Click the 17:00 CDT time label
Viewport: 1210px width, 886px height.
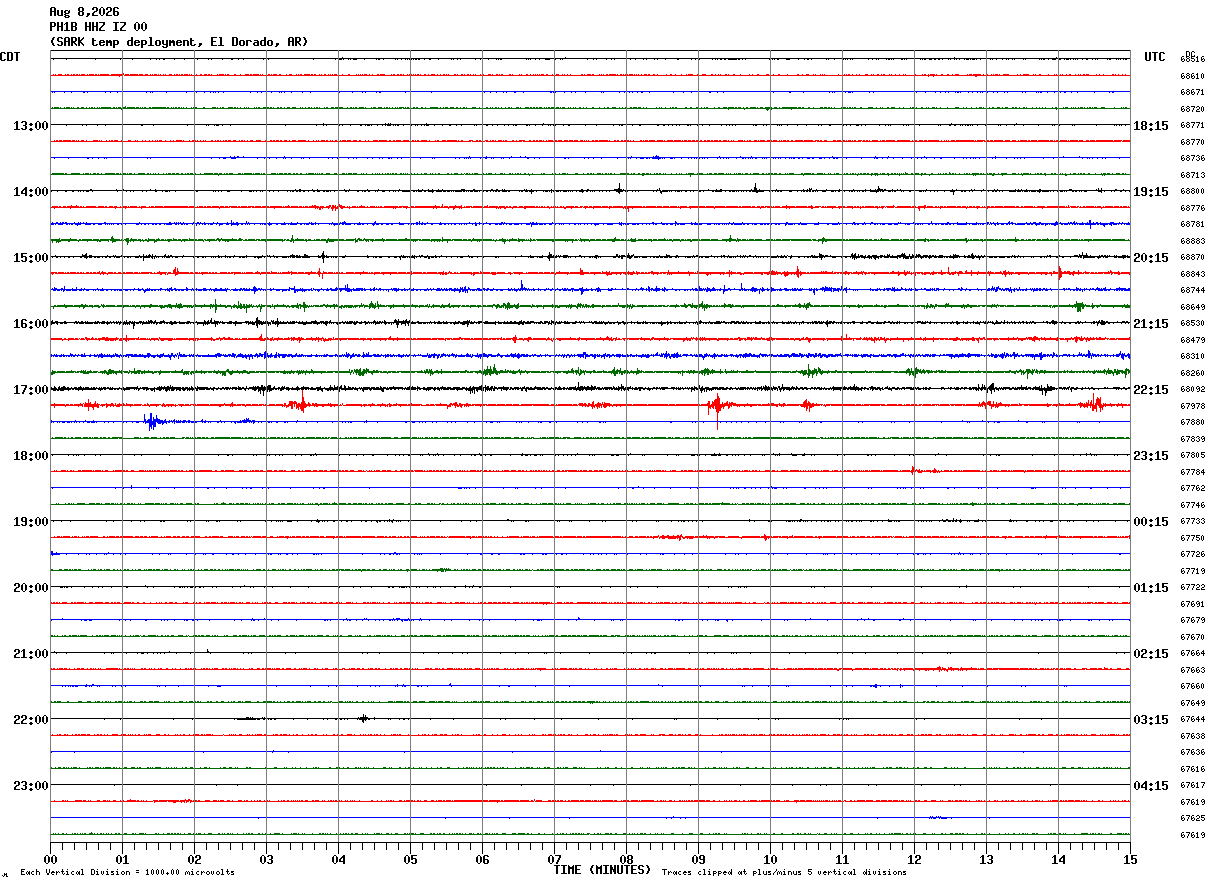[x=30, y=390]
